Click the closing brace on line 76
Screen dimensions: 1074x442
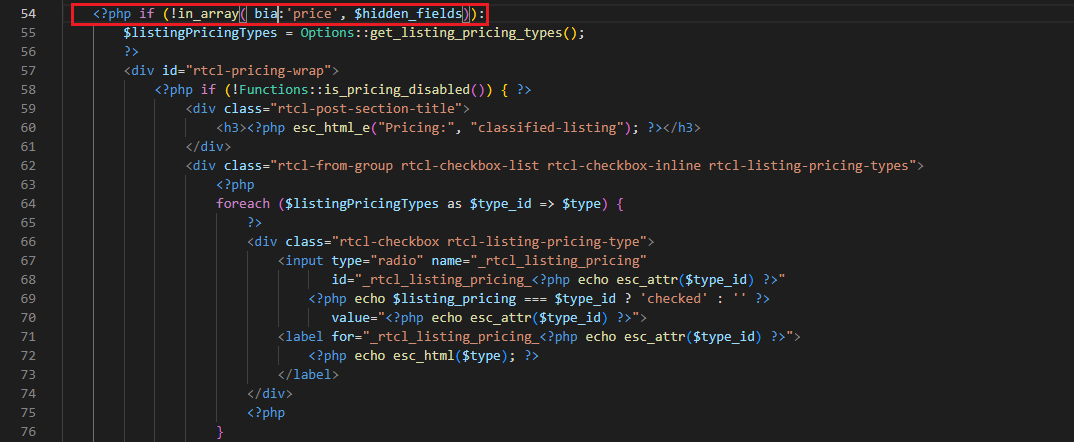coord(220,432)
